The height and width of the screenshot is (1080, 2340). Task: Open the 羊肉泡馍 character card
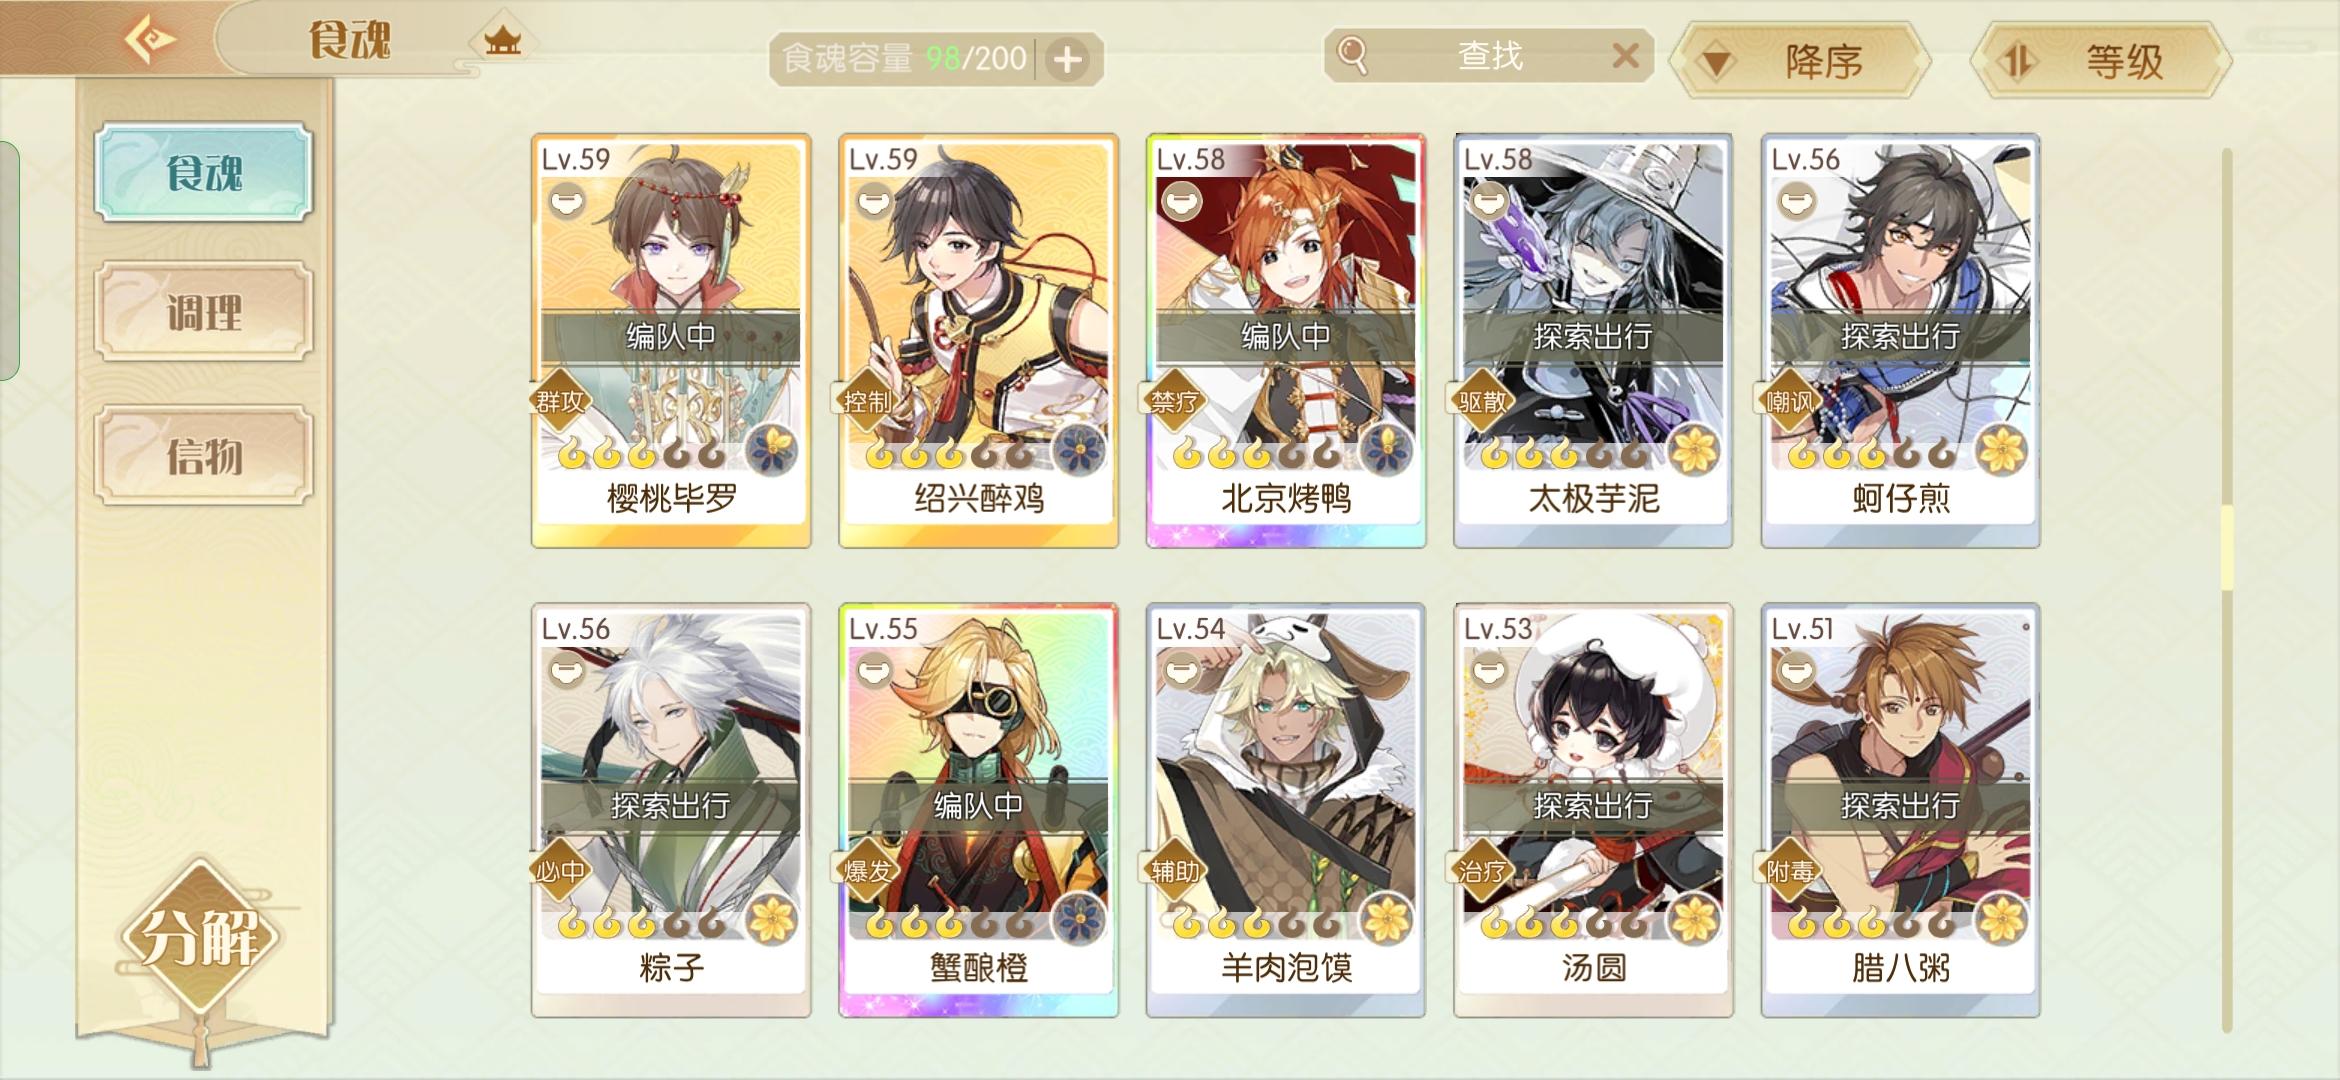(1286, 810)
